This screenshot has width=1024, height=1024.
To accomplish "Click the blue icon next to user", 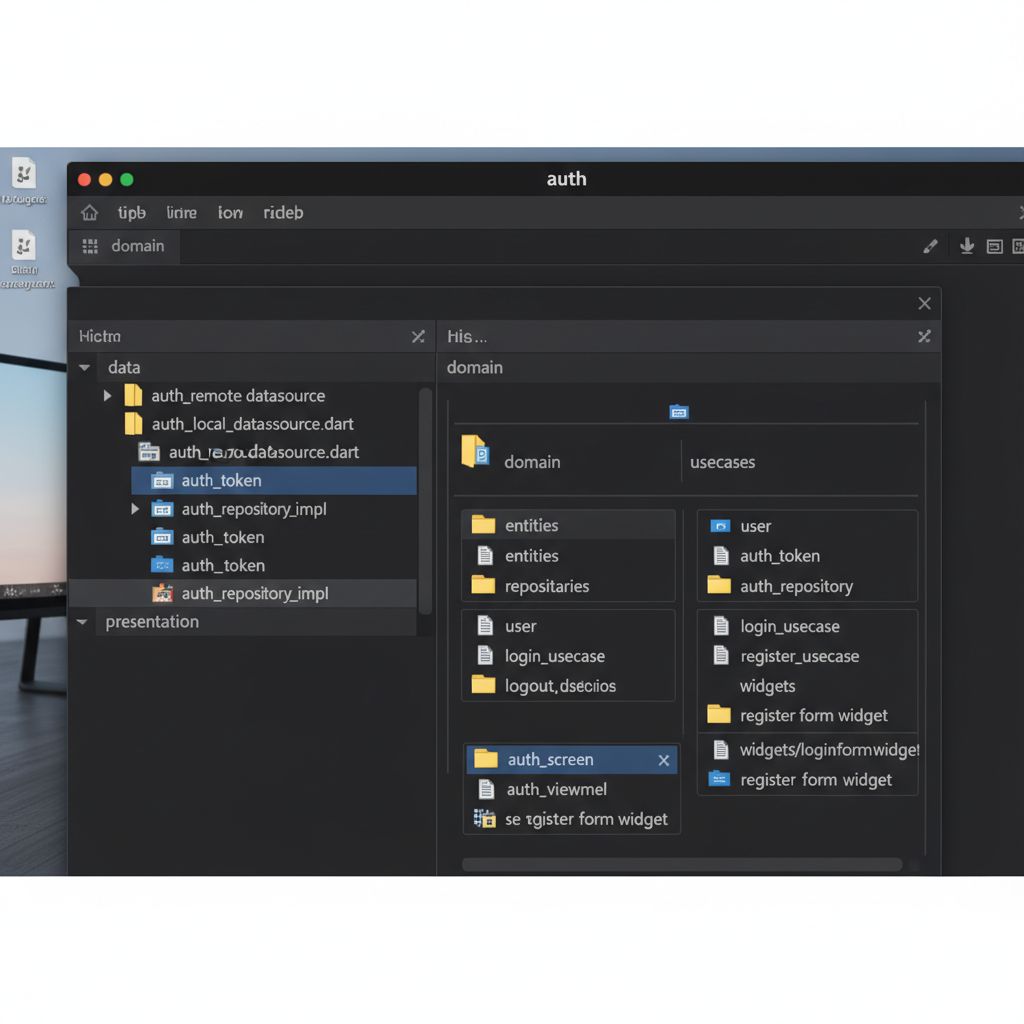I will point(720,526).
